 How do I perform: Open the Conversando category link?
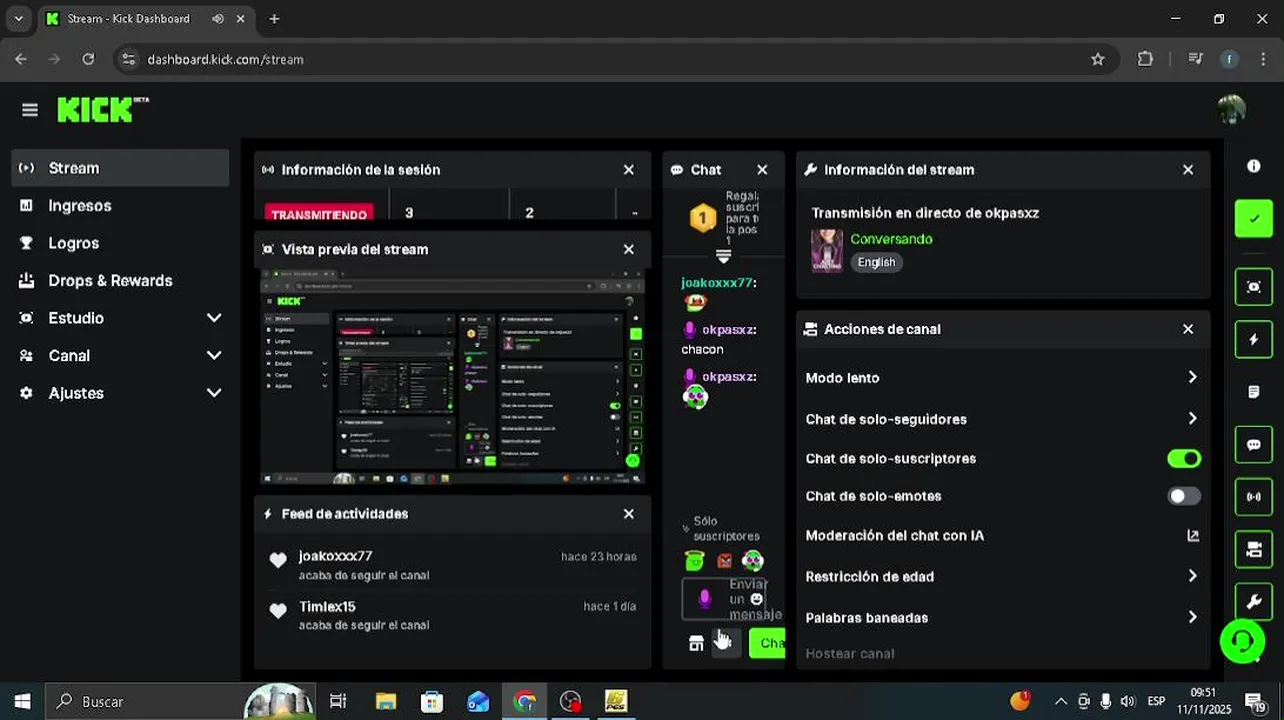coord(891,239)
